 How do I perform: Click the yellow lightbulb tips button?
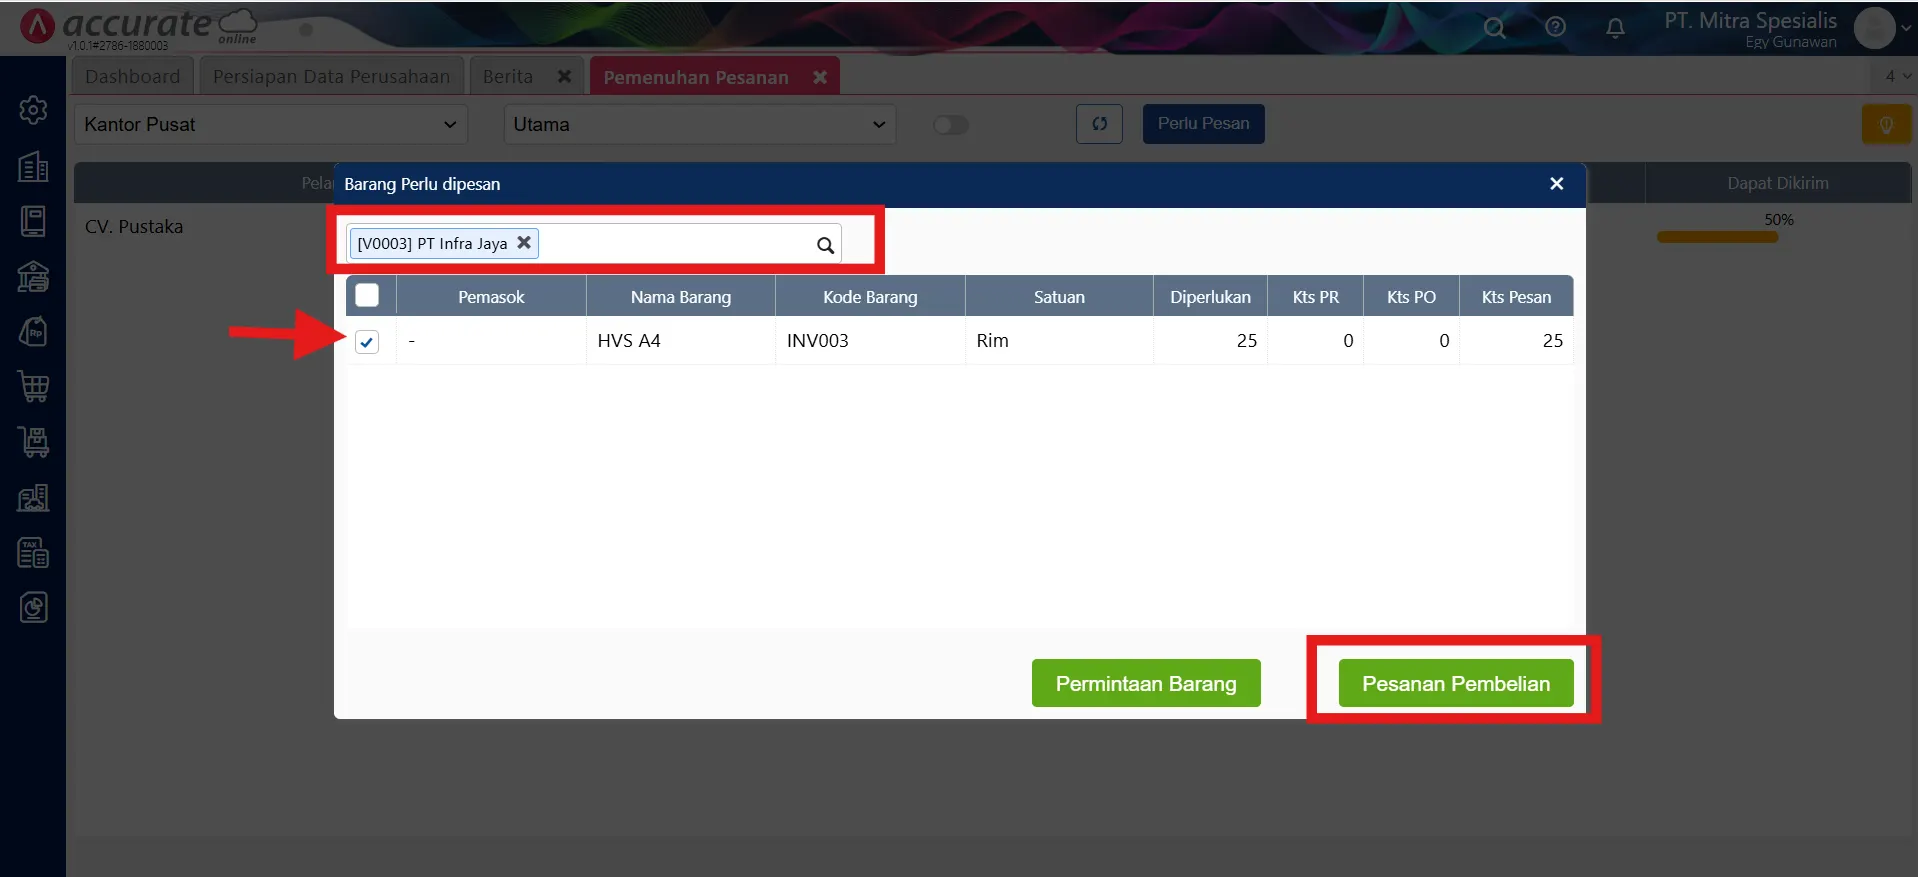[x=1886, y=125]
